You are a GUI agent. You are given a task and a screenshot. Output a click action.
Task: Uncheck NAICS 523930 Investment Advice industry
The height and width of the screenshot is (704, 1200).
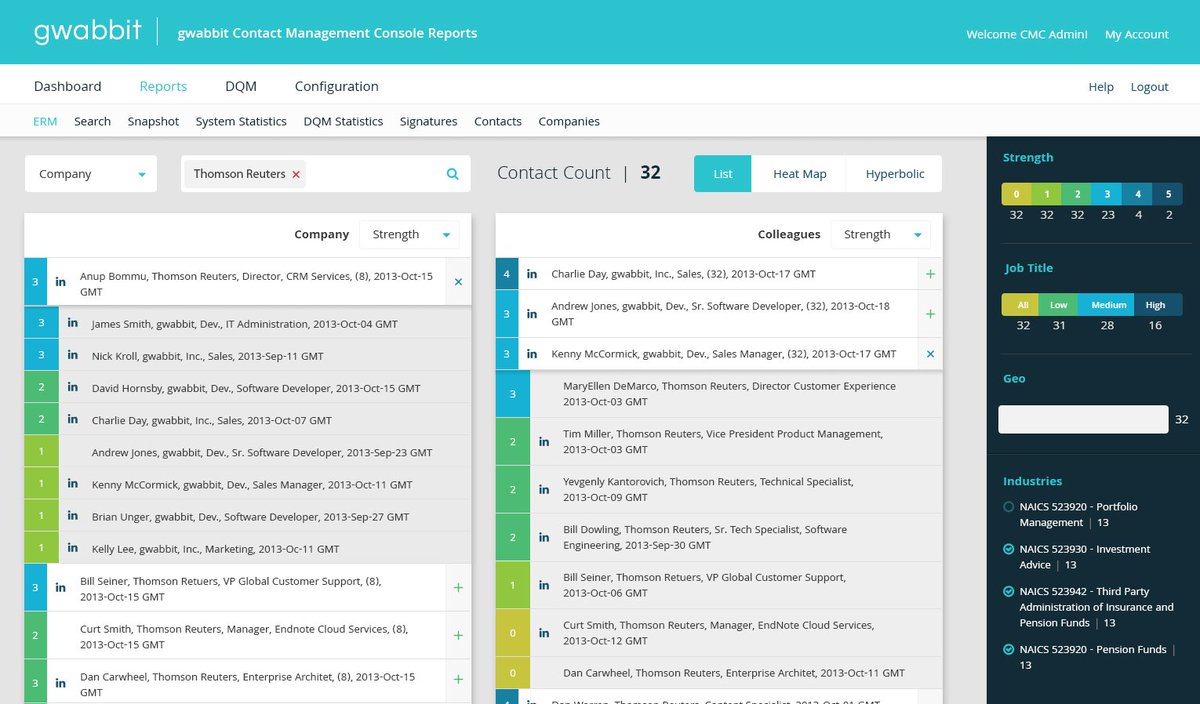point(1009,549)
